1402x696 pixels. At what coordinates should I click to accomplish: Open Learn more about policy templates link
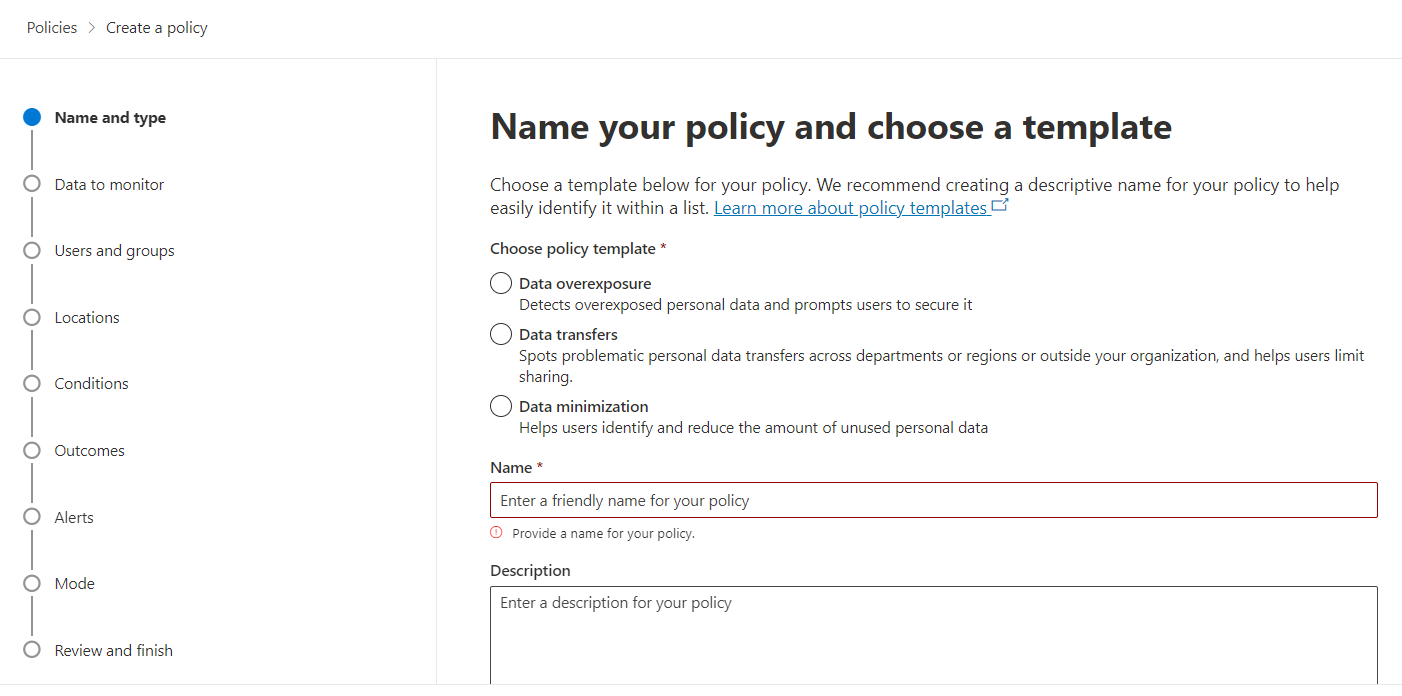850,208
